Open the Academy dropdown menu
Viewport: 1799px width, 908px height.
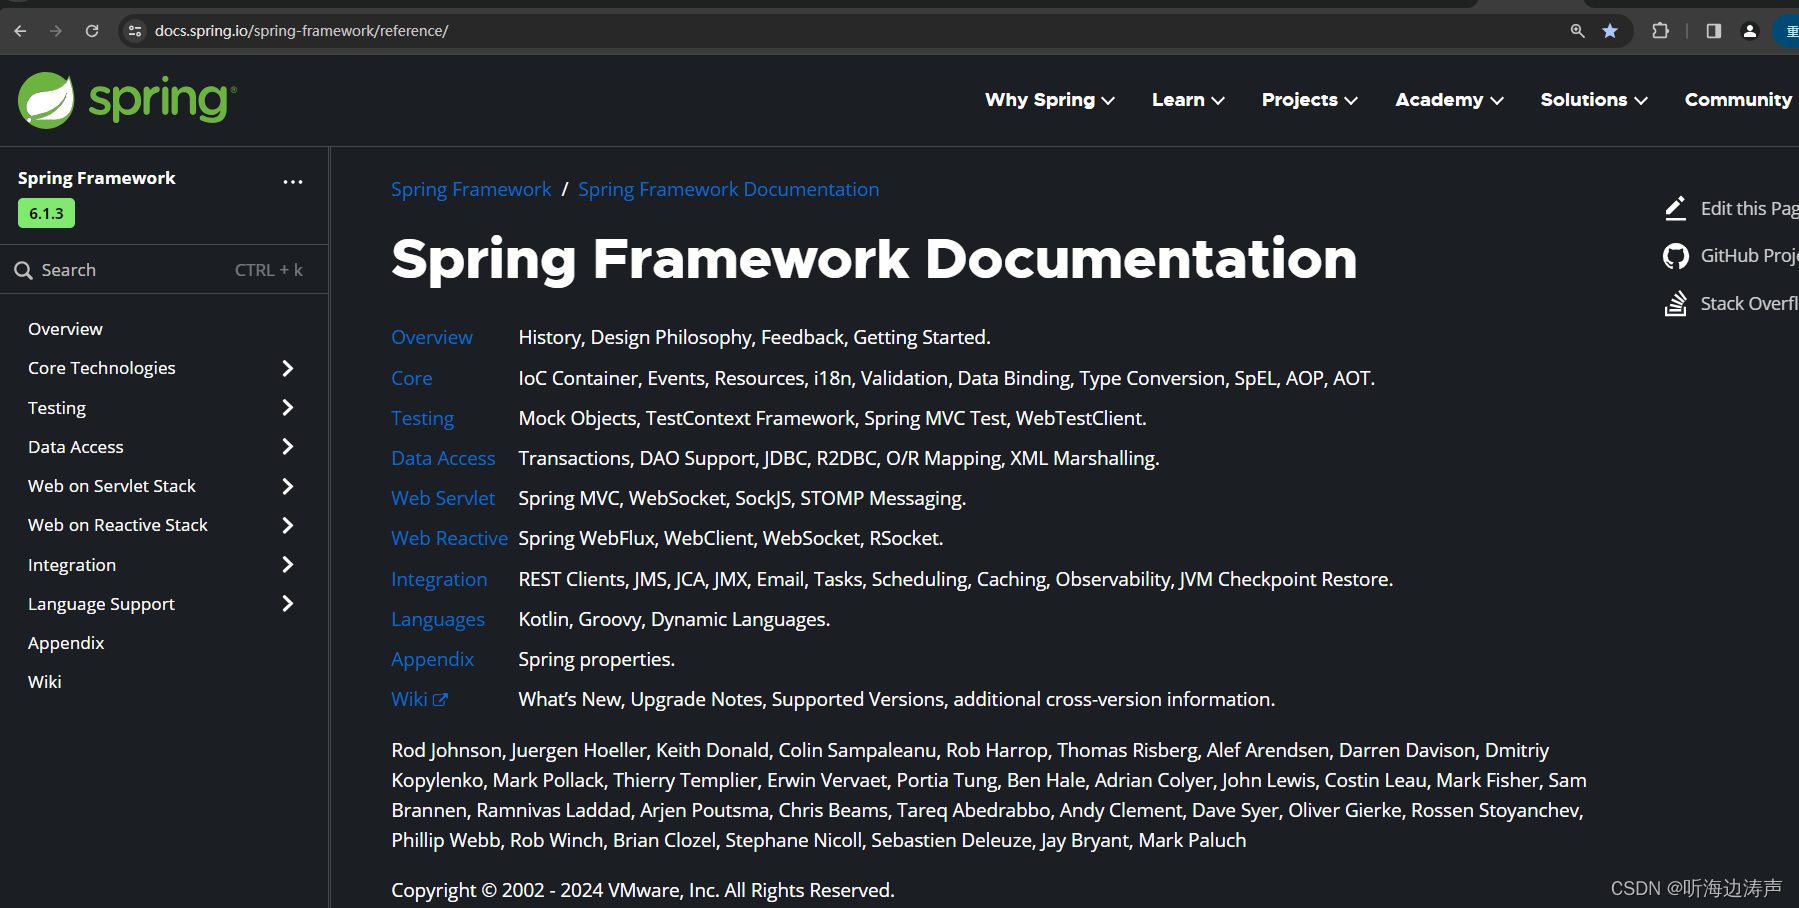[1450, 100]
